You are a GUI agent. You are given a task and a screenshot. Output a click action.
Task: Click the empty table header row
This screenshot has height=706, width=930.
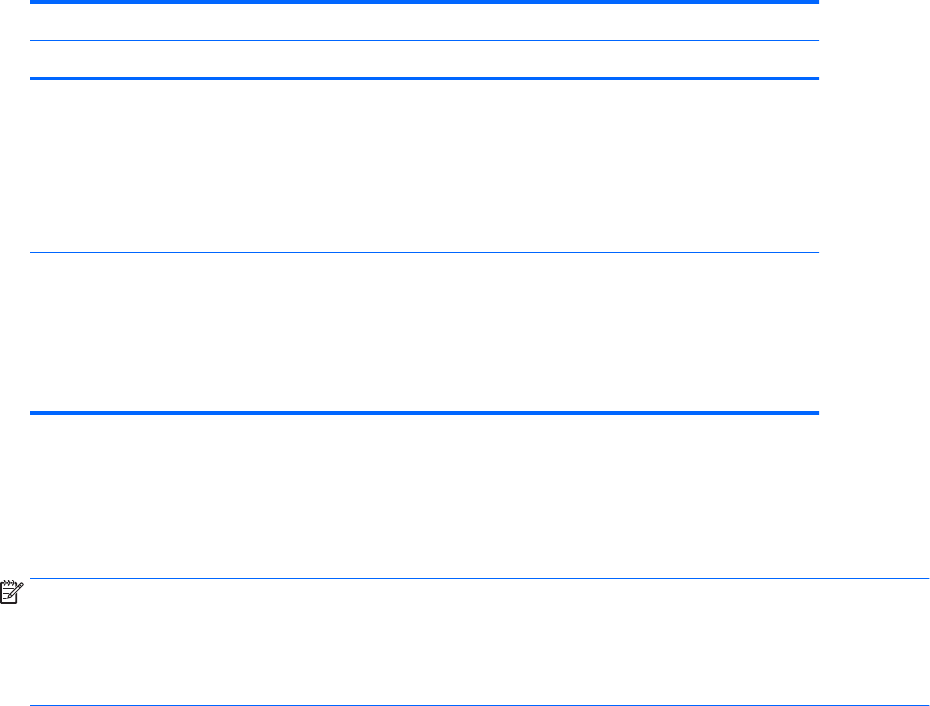(424, 22)
